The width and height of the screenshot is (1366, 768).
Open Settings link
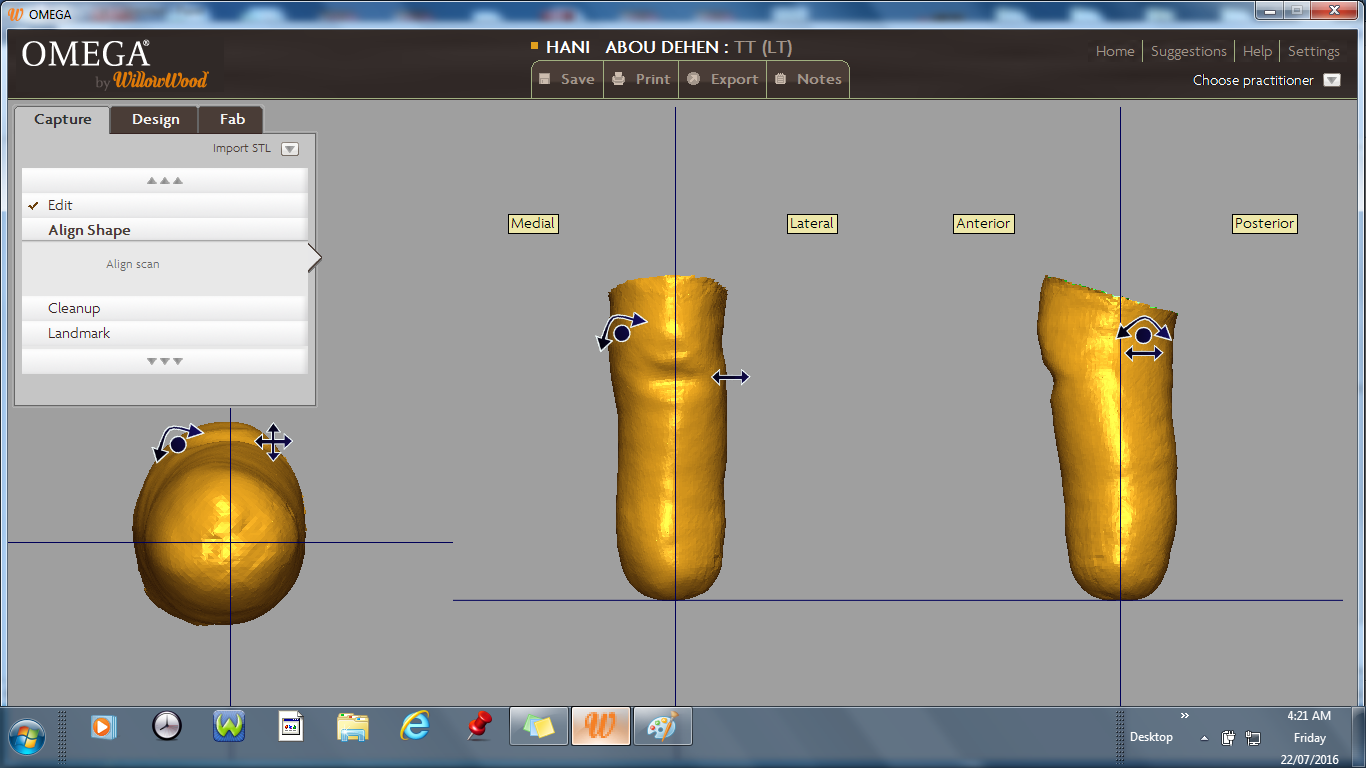click(x=1313, y=51)
